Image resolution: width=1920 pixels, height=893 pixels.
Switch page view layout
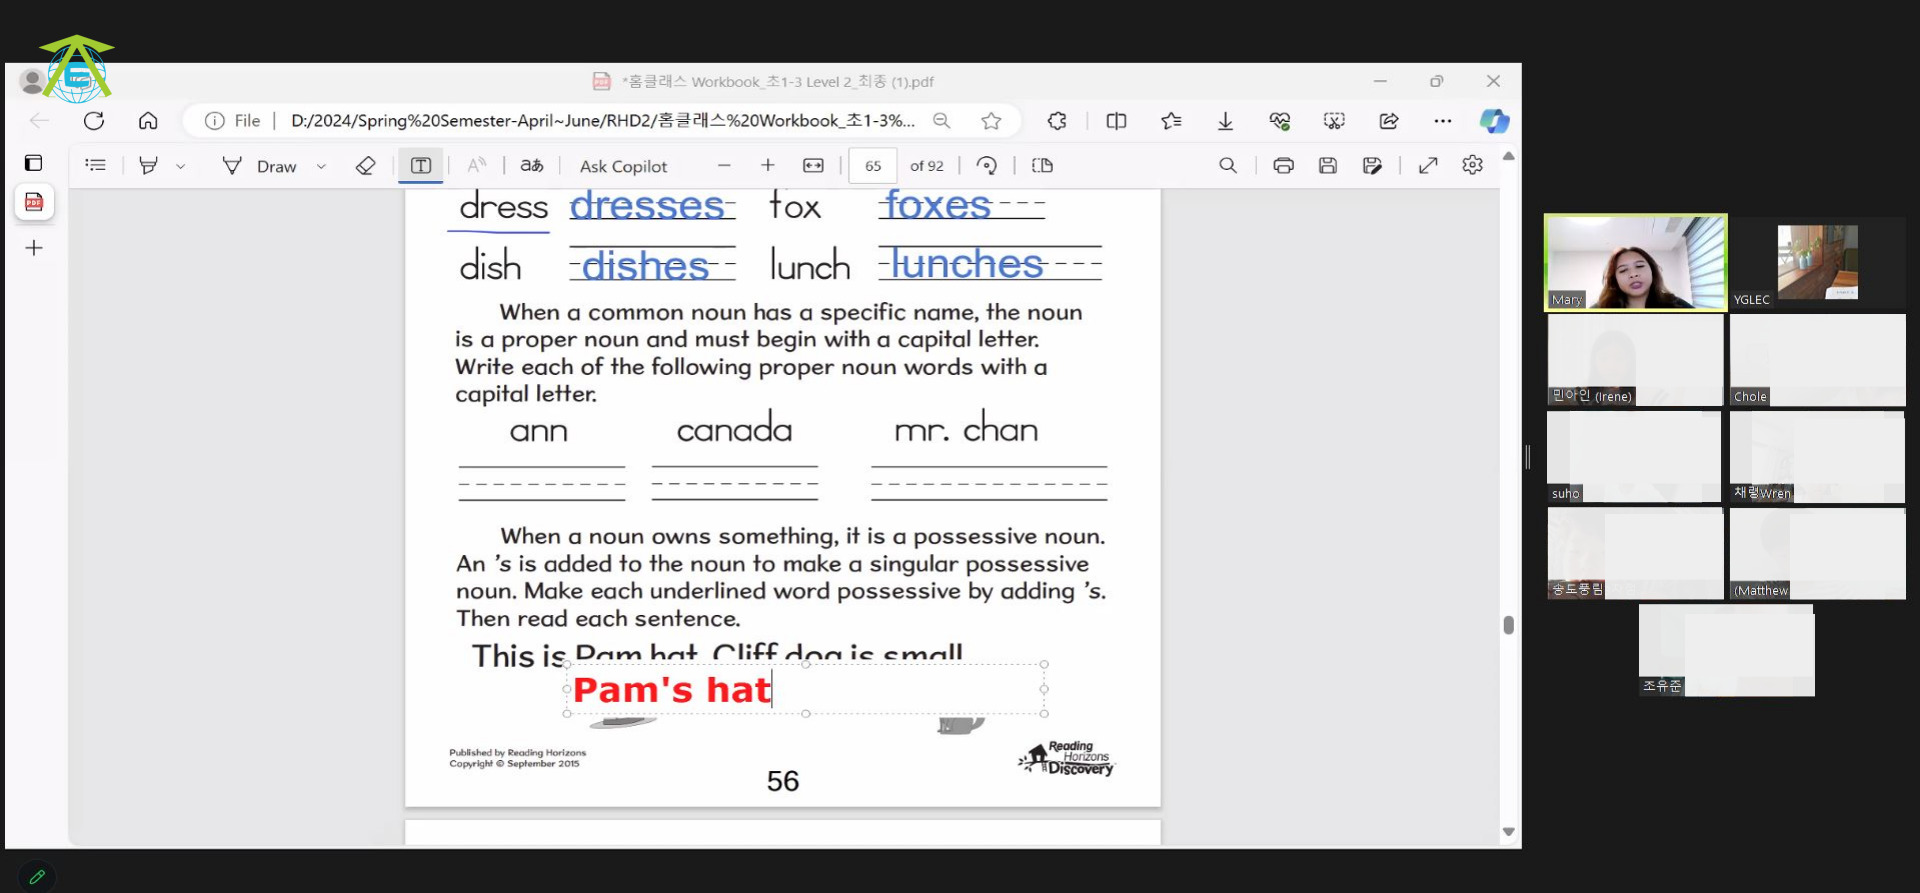(1042, 165)
